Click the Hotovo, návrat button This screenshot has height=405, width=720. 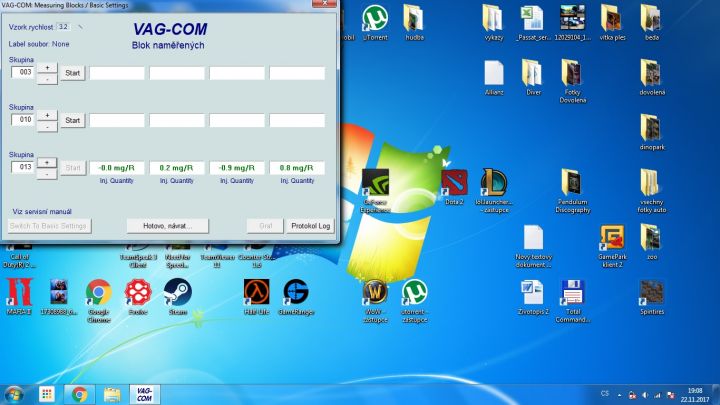point(168,226)
